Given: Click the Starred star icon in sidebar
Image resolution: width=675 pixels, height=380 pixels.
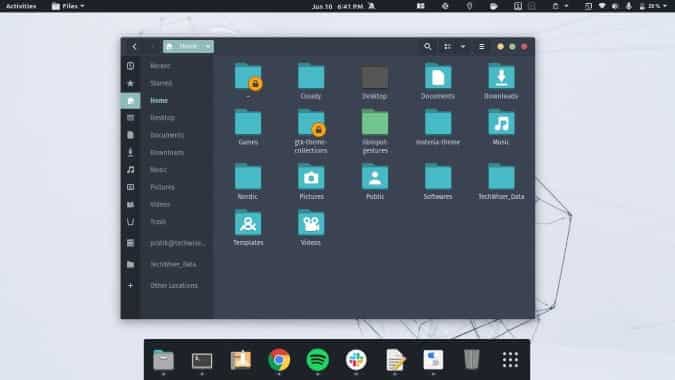Looking at the screenshot, I should pos(130,83).
